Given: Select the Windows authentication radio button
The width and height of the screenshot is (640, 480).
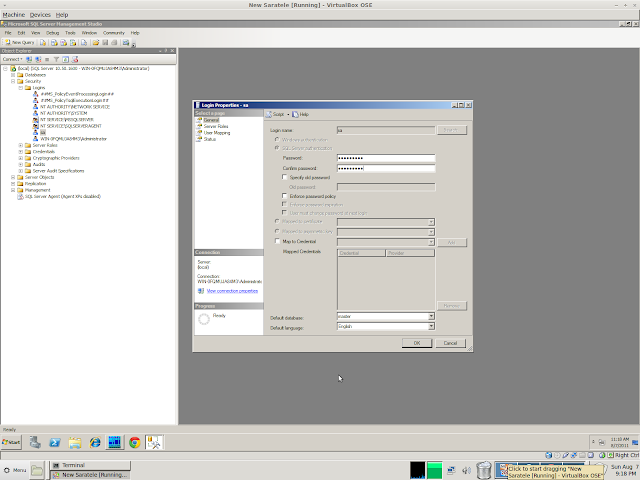Looking at the screenshot, I should click(277, 140).
